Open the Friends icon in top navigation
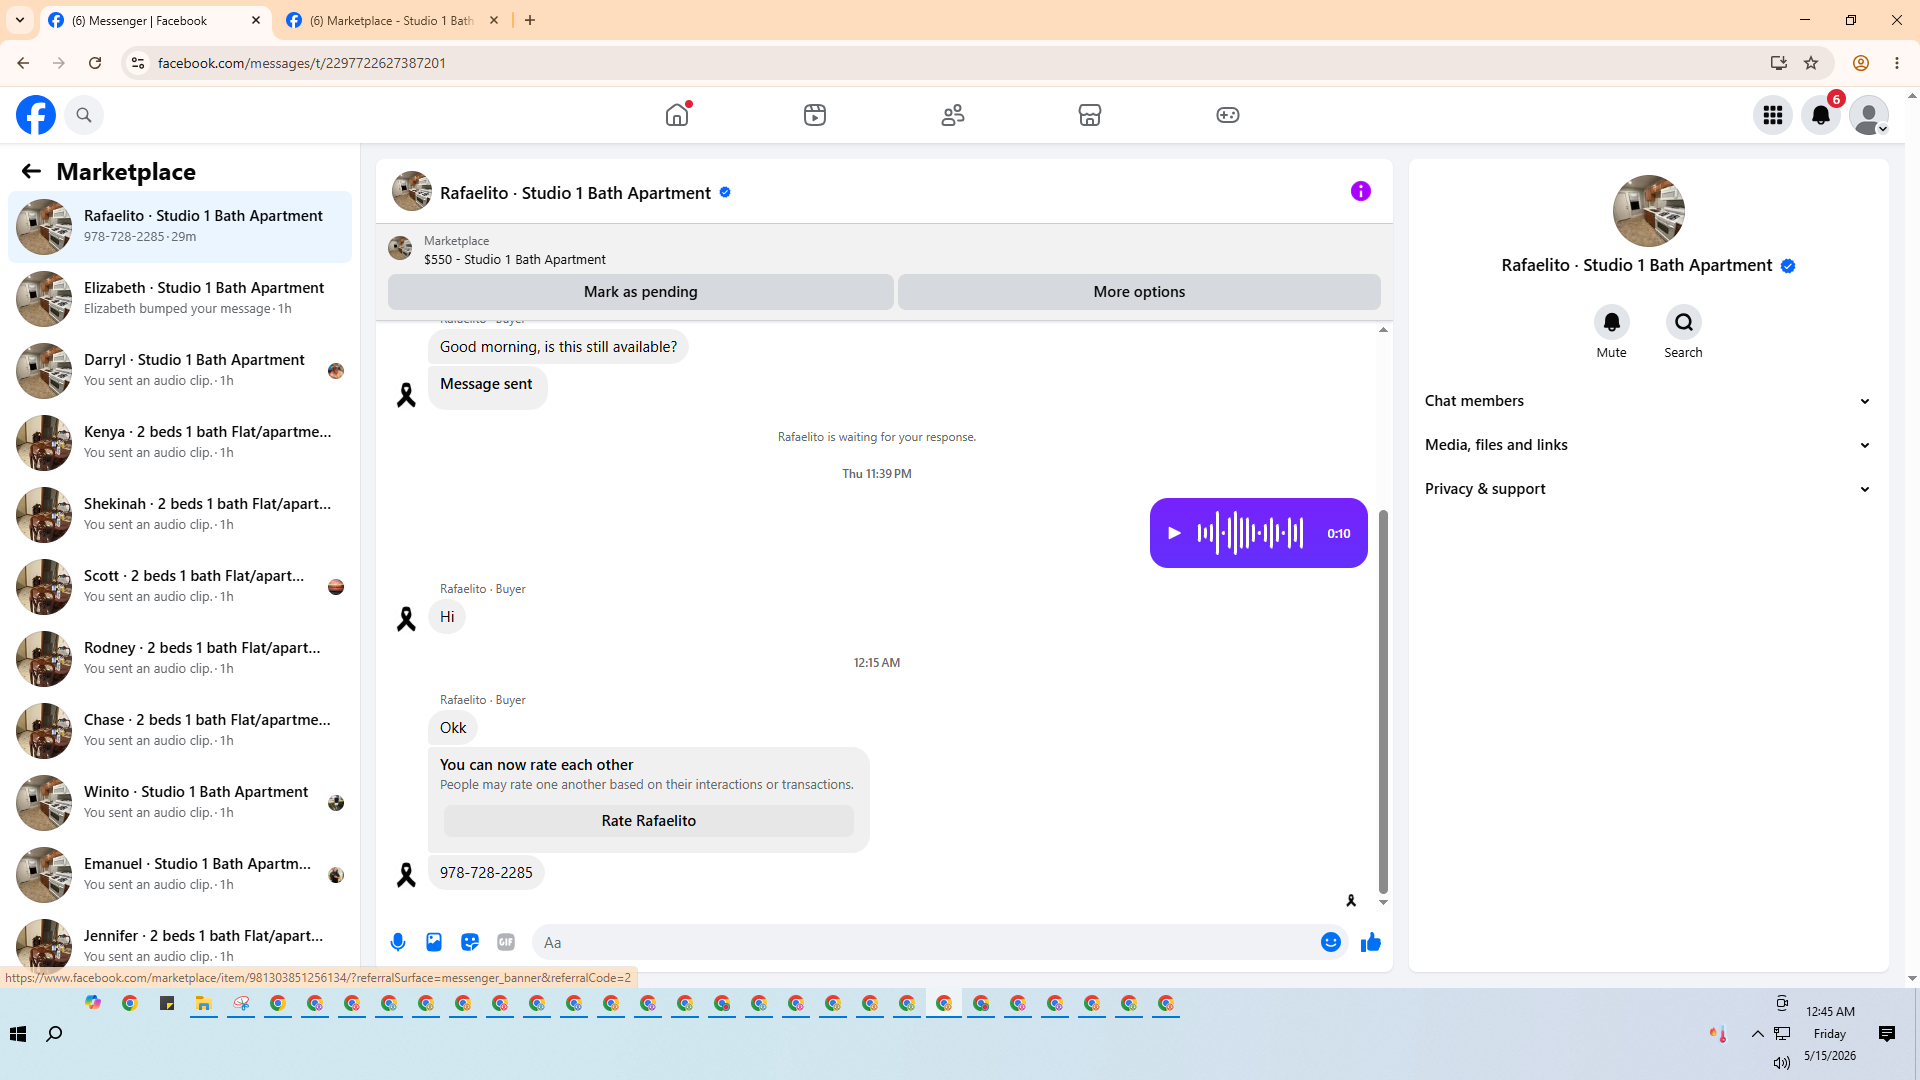1920x1080 pixels. pyautogui.click(x=953, y=115)
